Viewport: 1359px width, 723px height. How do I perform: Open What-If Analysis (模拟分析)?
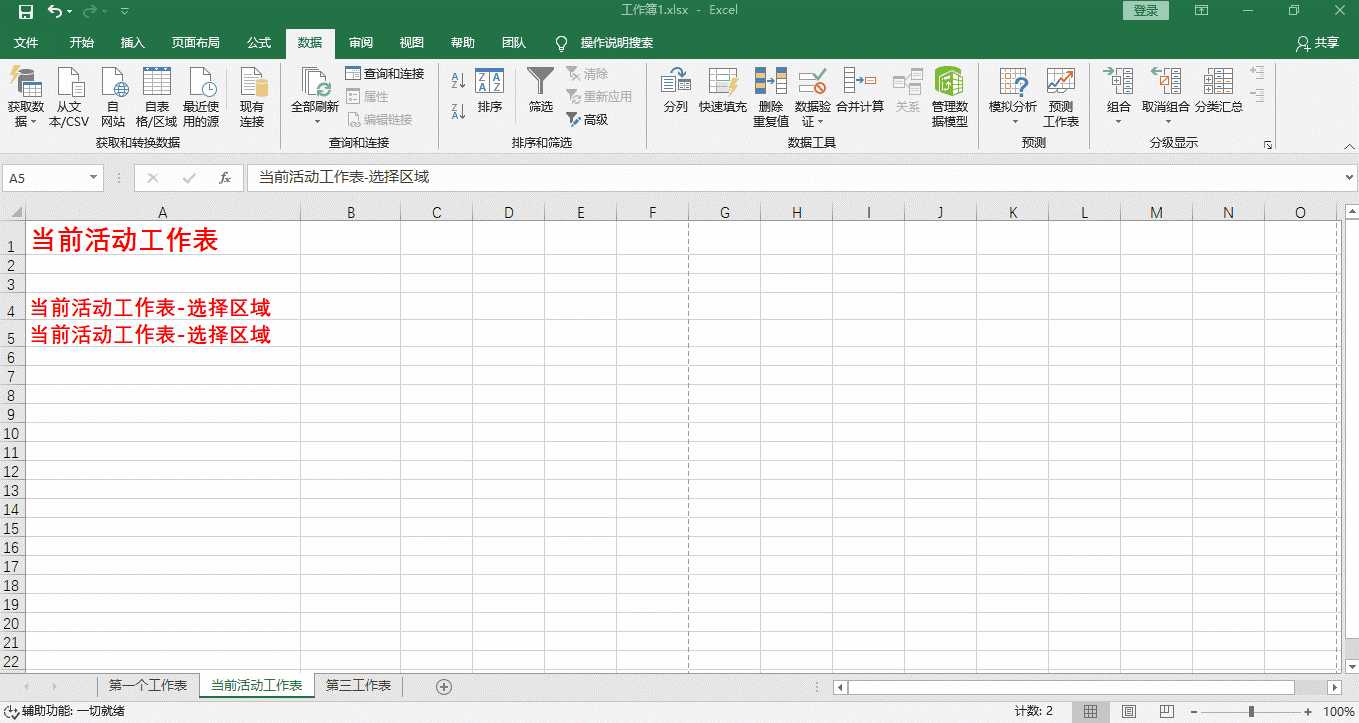(x=1013, y=98)
